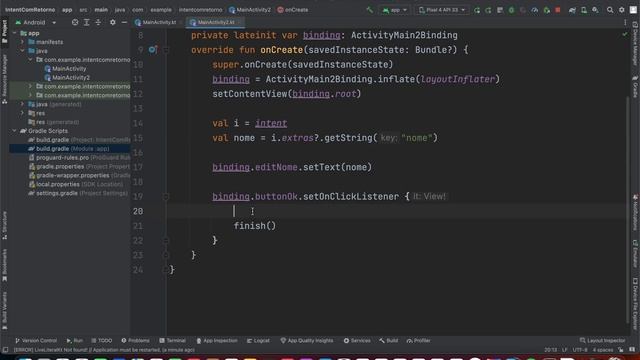Click the 4 spaces indent status entry
Image resolution: width=640 pixels, height=360 pixels.
602,350
